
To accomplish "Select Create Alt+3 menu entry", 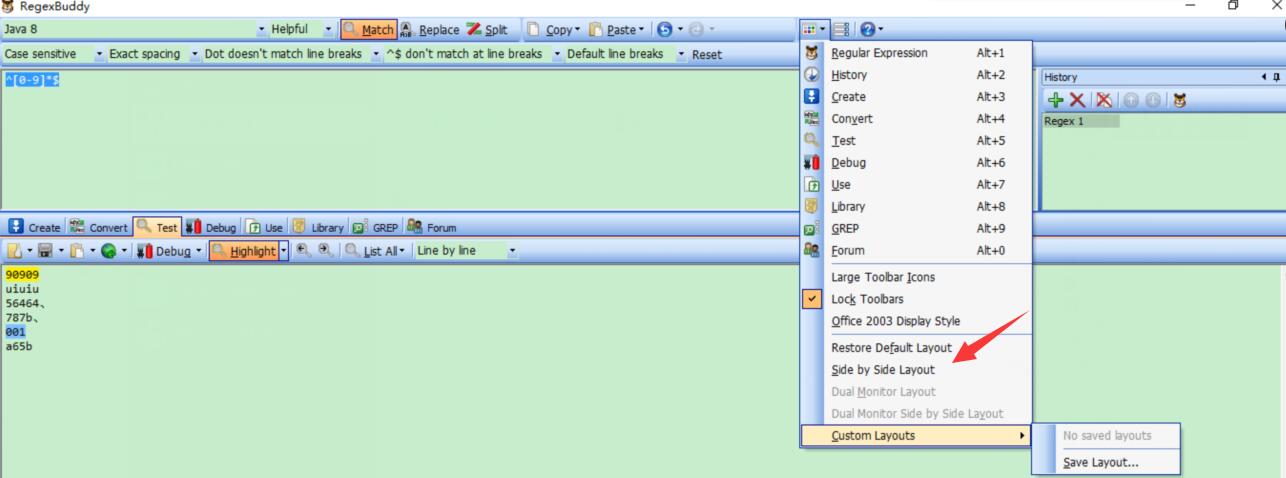I will click(915, 97).
